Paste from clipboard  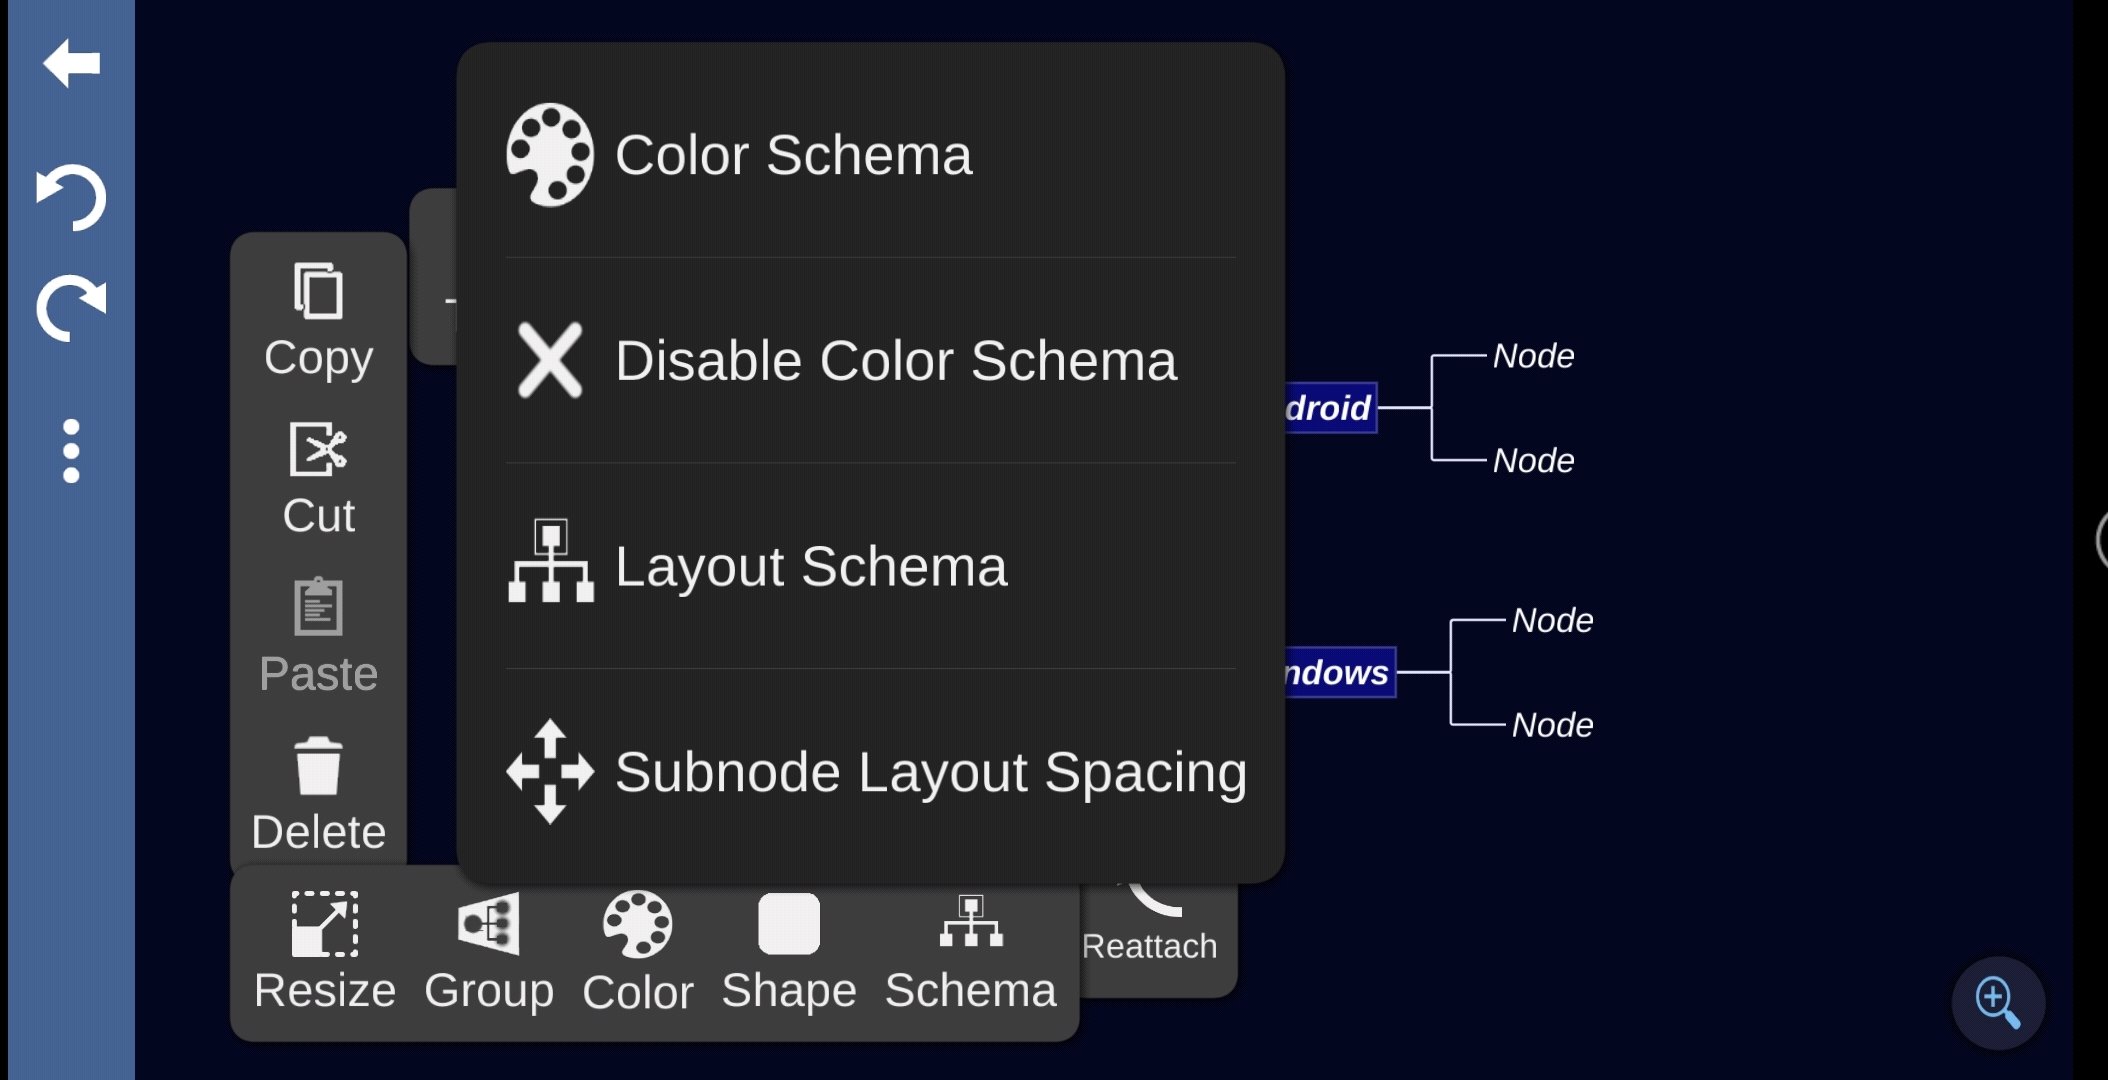pos(318,636)
